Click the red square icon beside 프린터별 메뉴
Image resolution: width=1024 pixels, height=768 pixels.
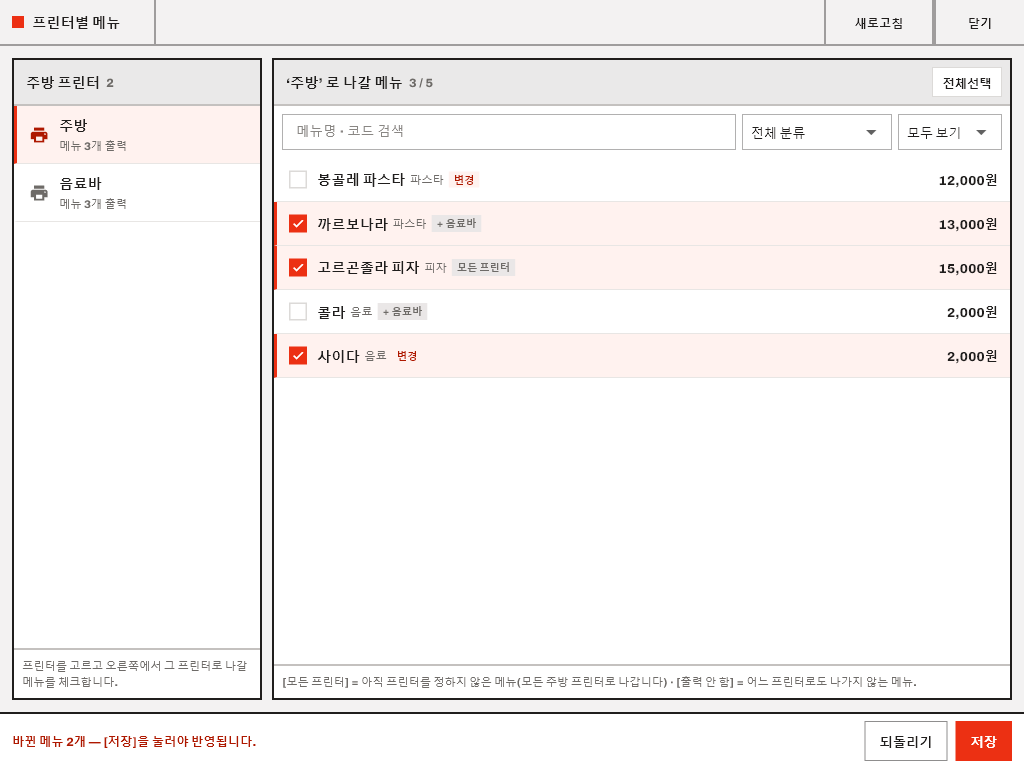pyautogui.click(x=18, y=22)
